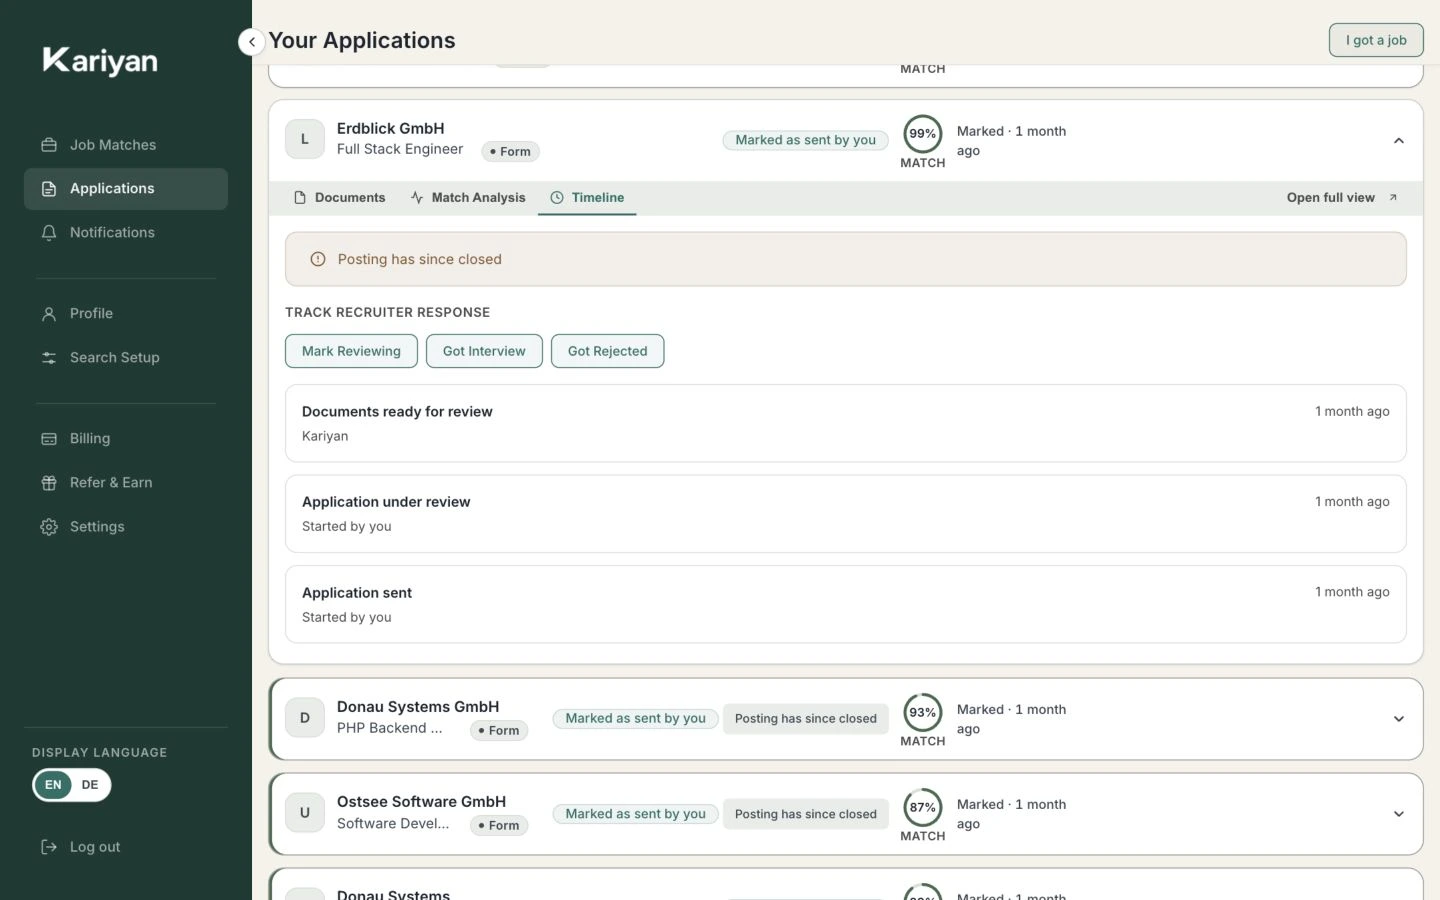Open Settings from the sidebar
The height and width of the screenshot is (900, 1440).
126,527
